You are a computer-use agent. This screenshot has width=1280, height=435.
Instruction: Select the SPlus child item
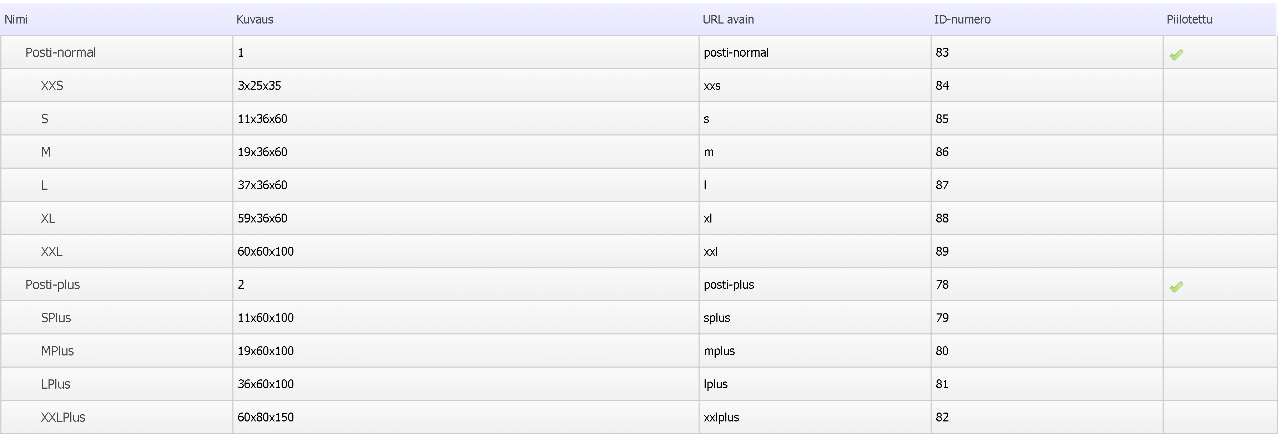pos(56,318)
